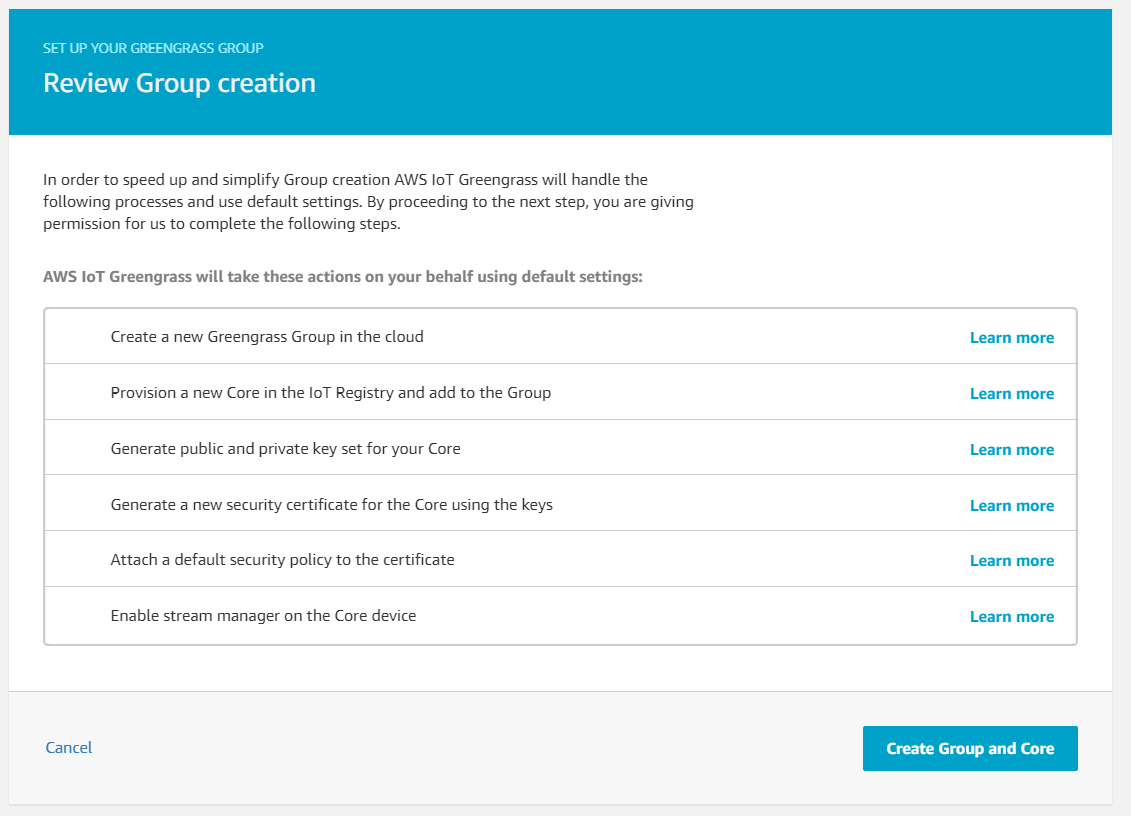Click the Create Group and Core button
The width and height of the screenshot is (1131, 816).
pyautogui.click(x=969, y=748)
